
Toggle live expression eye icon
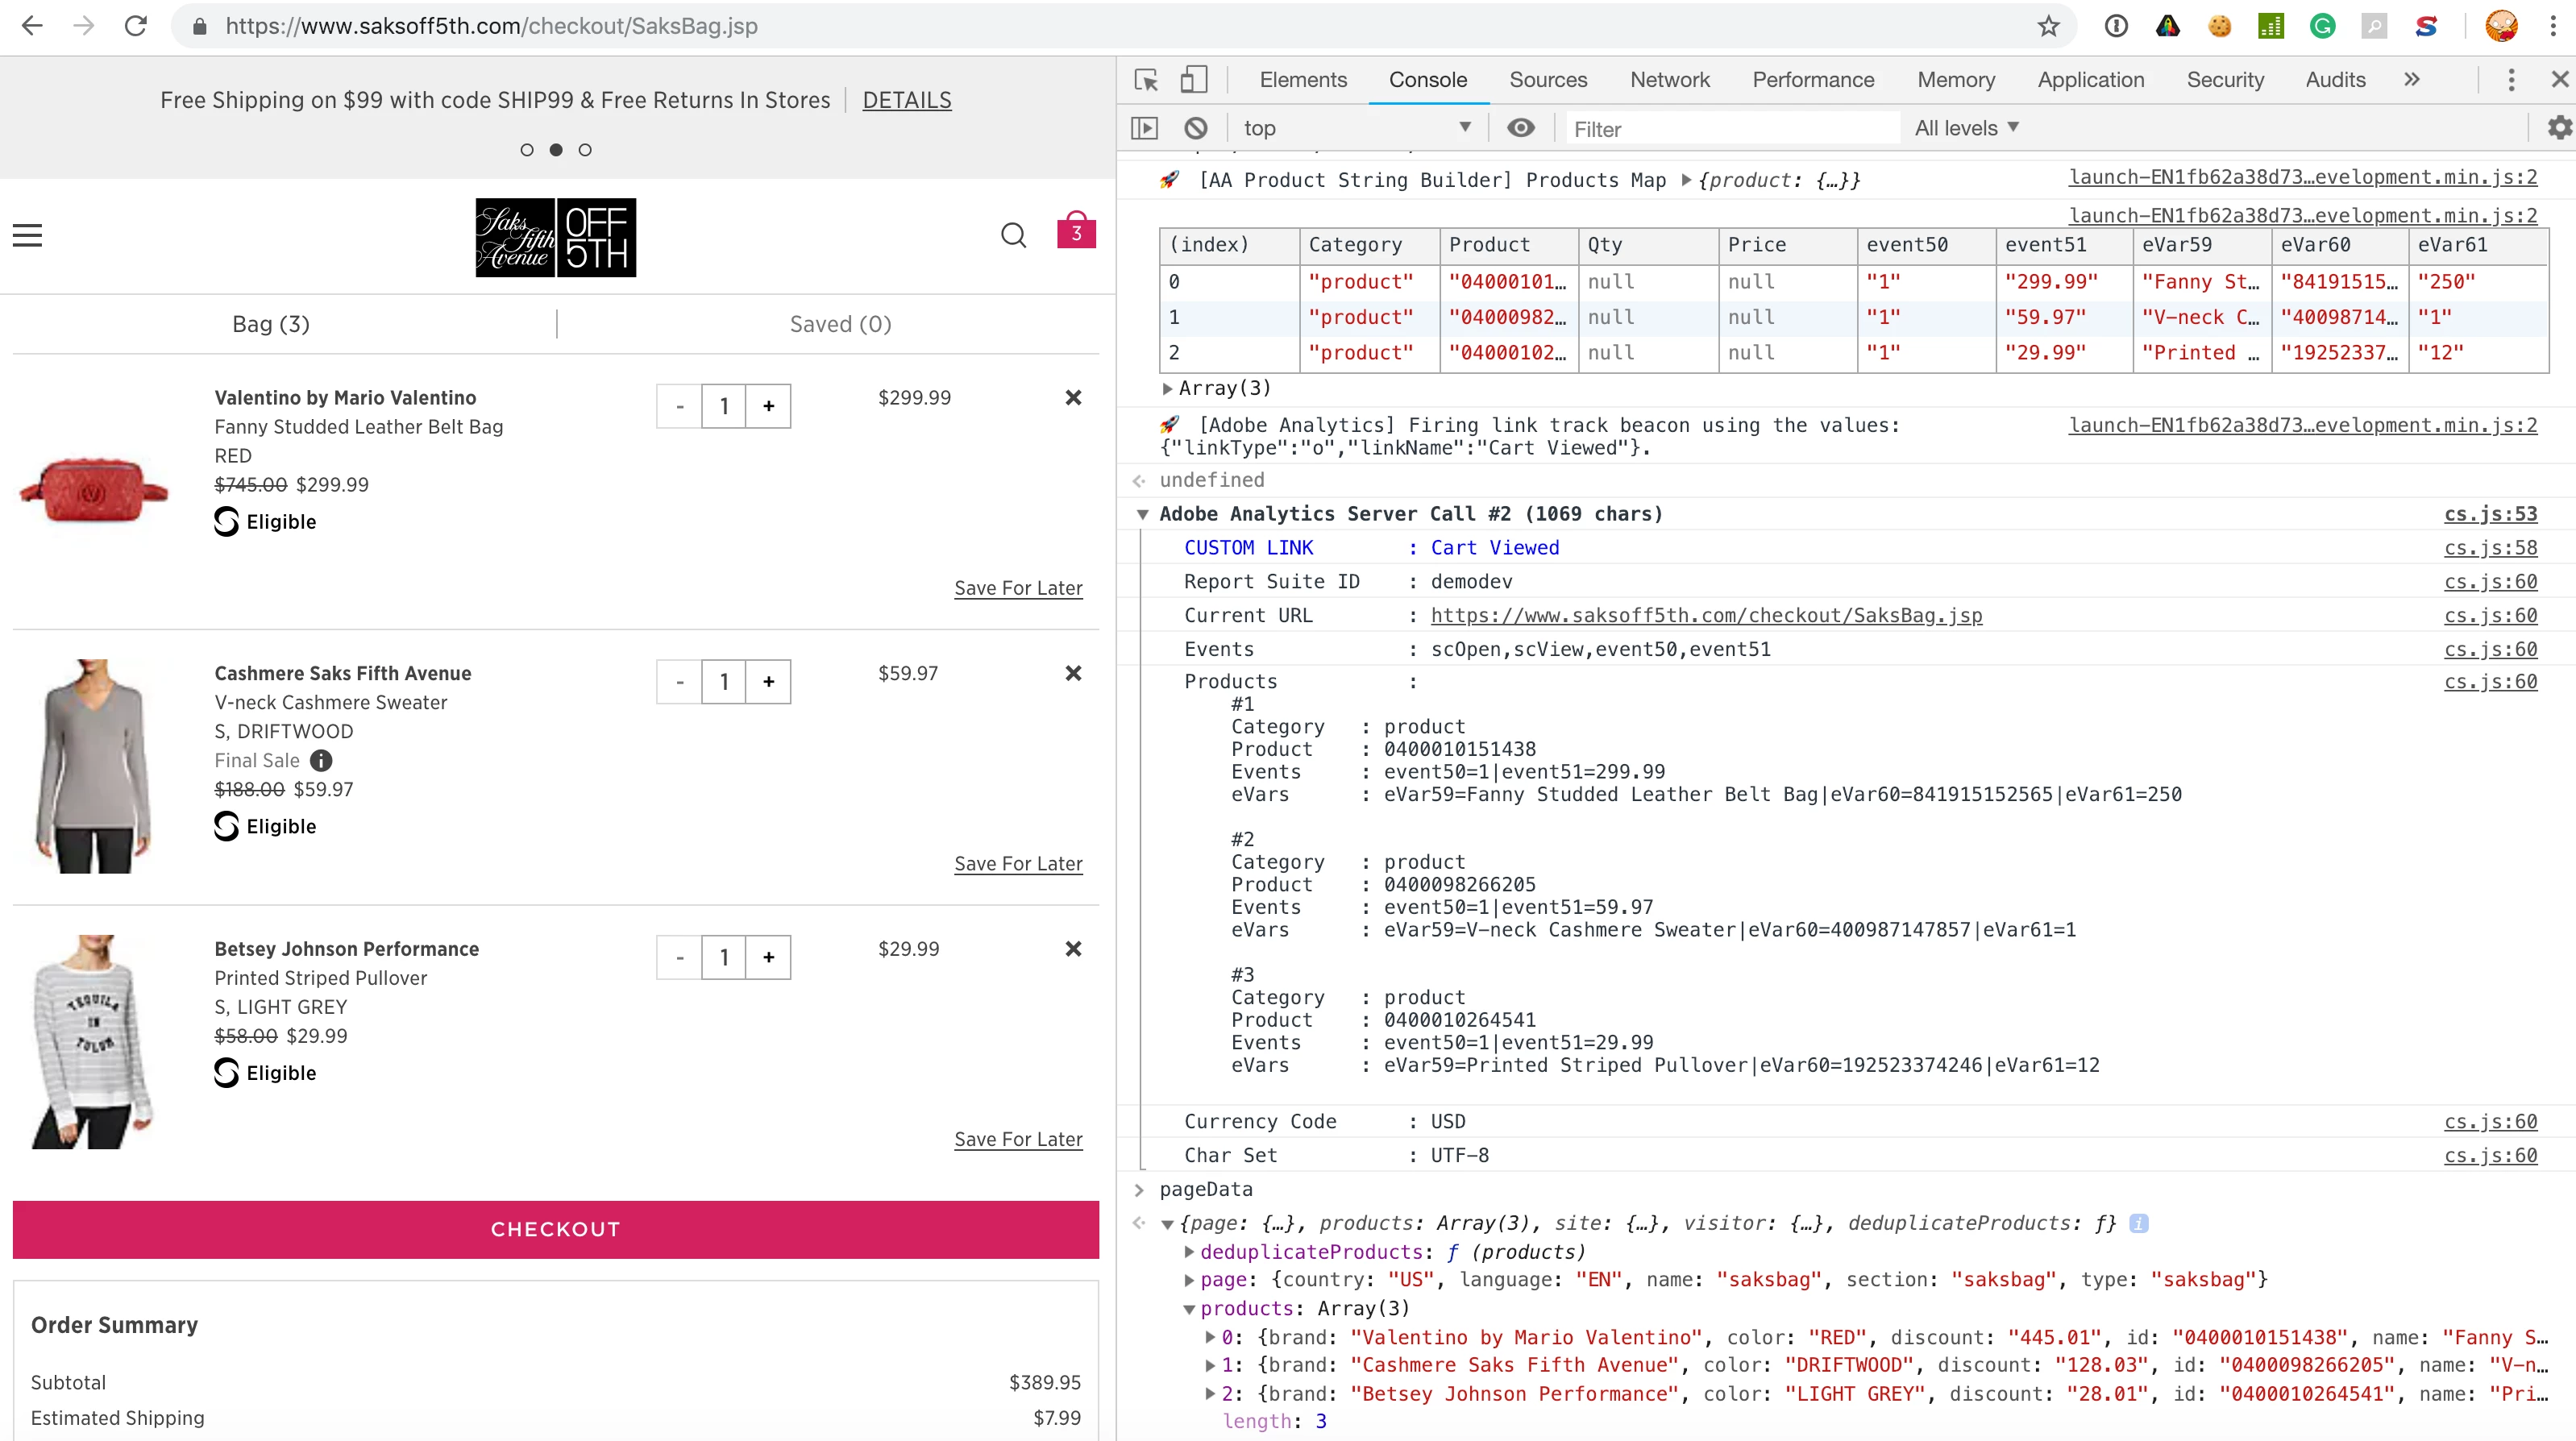pos(1520,128)
